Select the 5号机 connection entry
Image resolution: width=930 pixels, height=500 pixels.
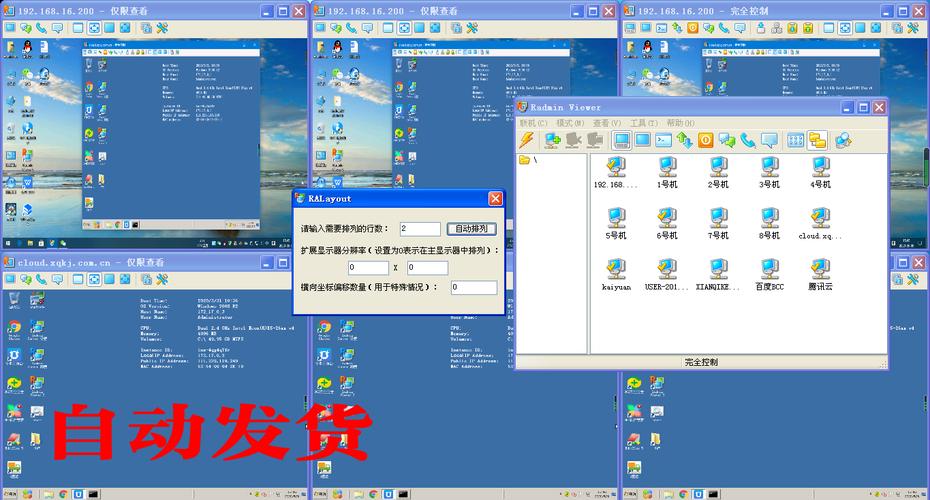point(616,224)
